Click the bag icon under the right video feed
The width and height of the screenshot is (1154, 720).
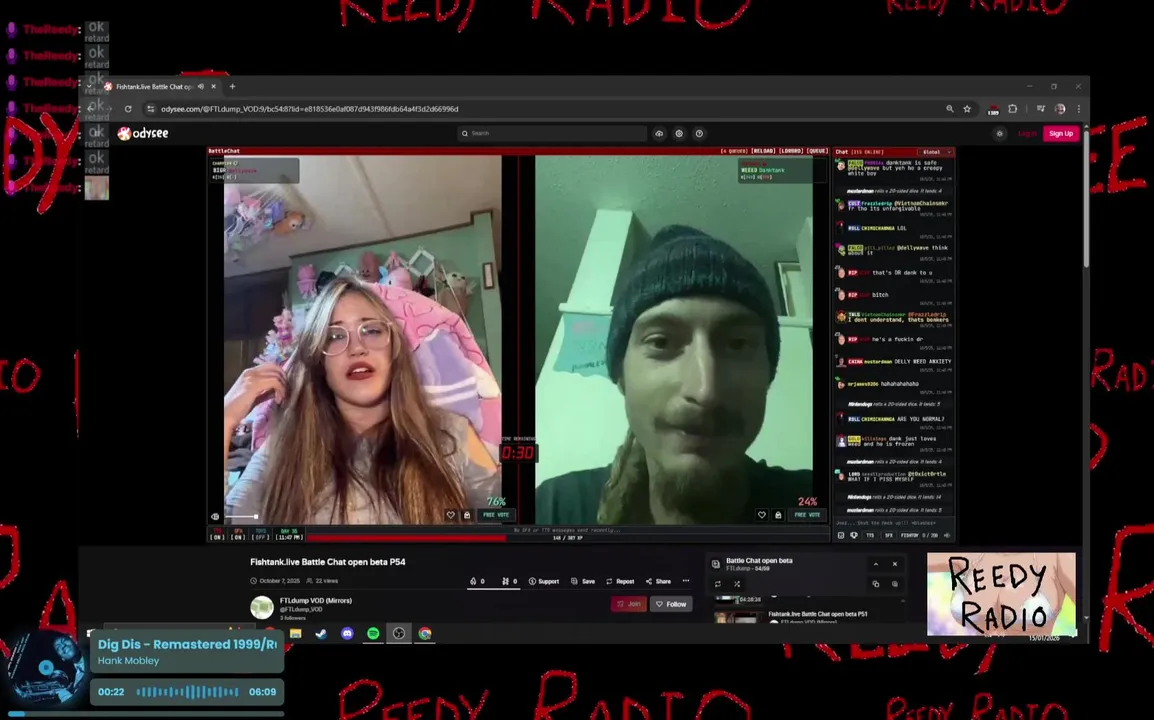pyautogui.click(x=778, y=515)
